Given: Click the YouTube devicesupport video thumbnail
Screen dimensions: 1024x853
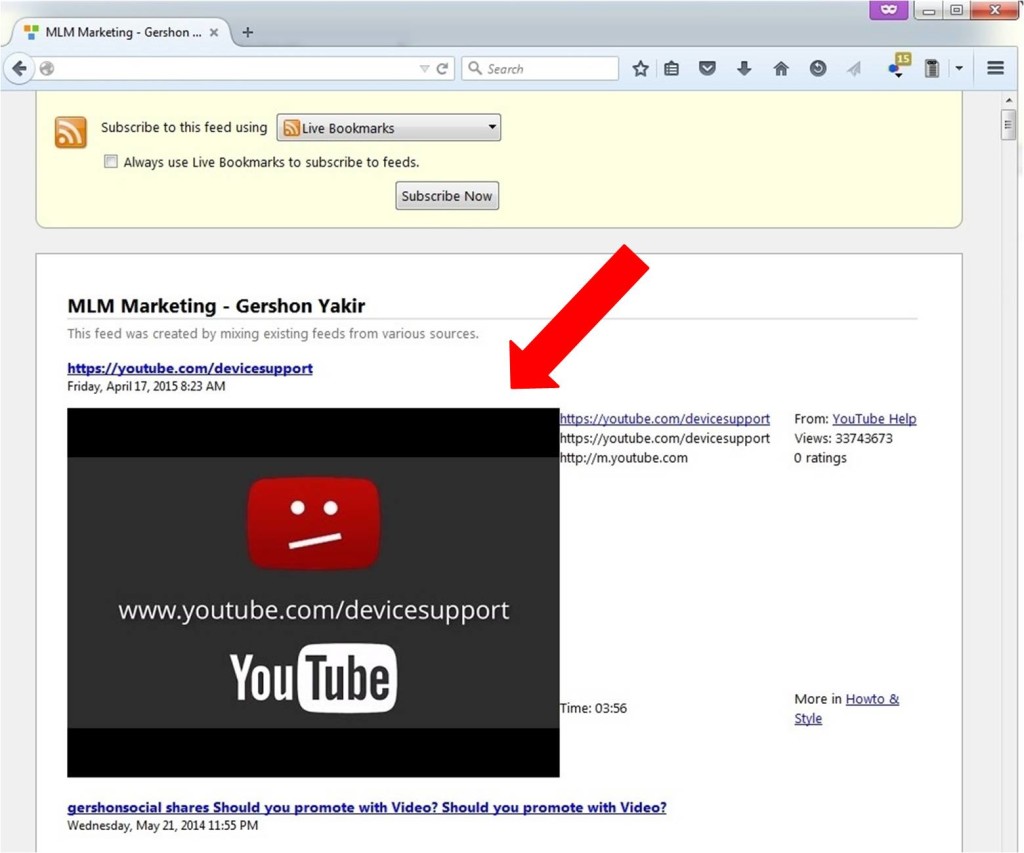Looking at the screenshot, I should [313, 592].
